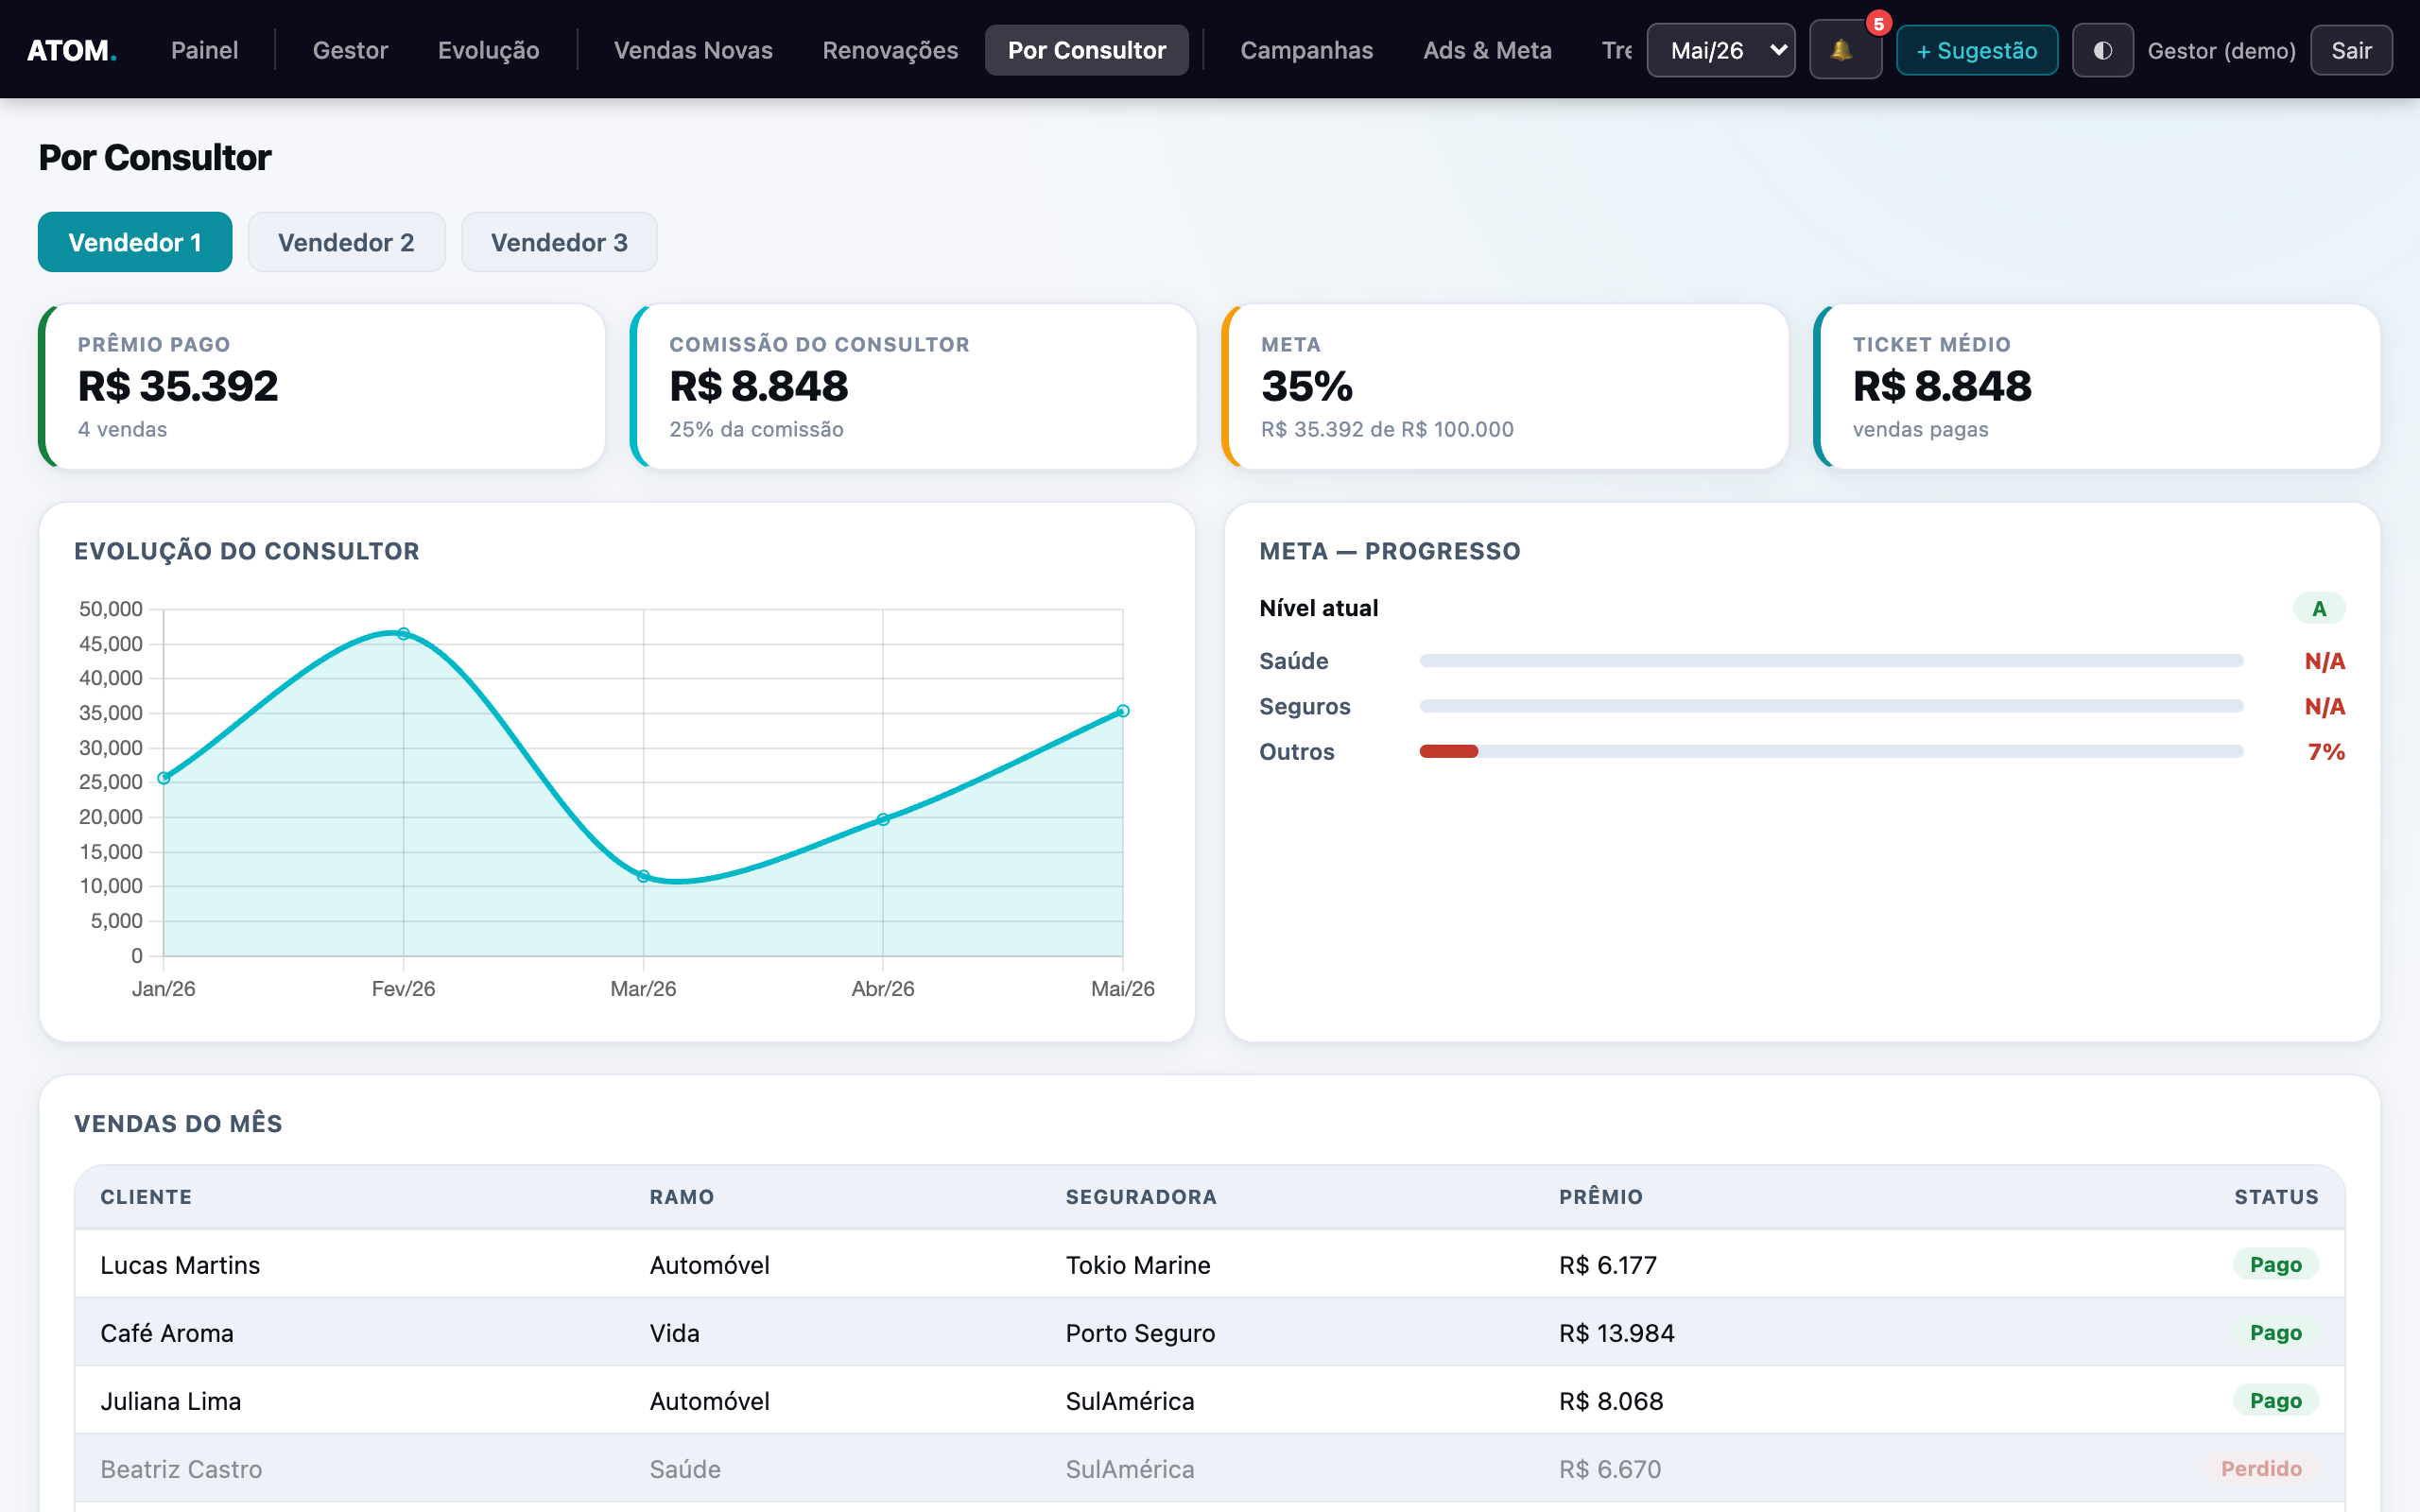Open the notifications bell icon

coord(1845,50)
